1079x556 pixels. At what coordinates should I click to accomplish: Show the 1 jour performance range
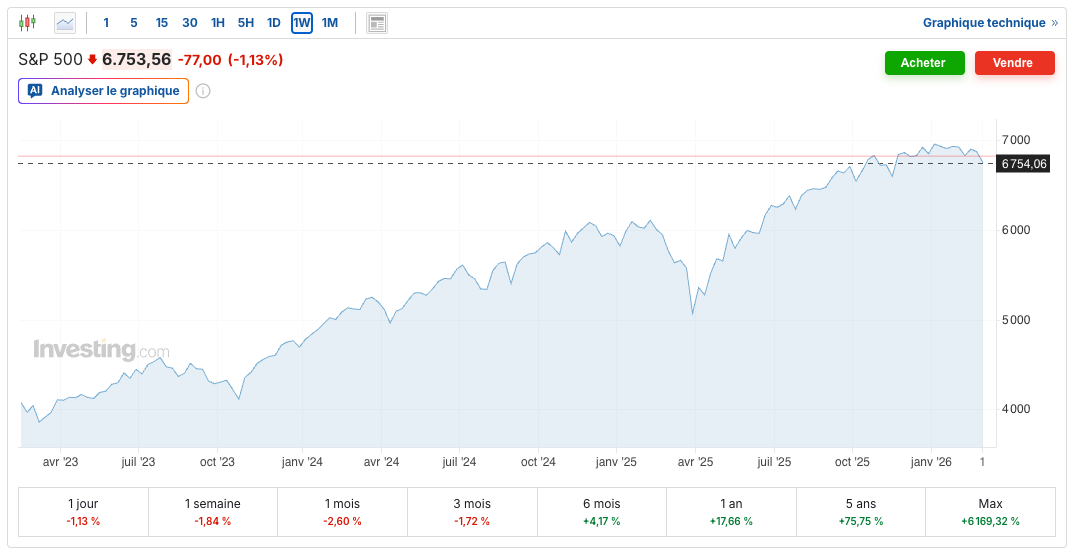pos(83,512)
